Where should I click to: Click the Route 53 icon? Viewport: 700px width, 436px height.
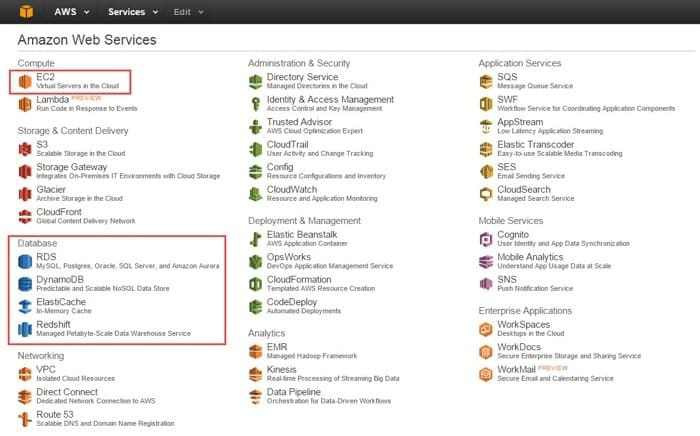coord(25,419)
